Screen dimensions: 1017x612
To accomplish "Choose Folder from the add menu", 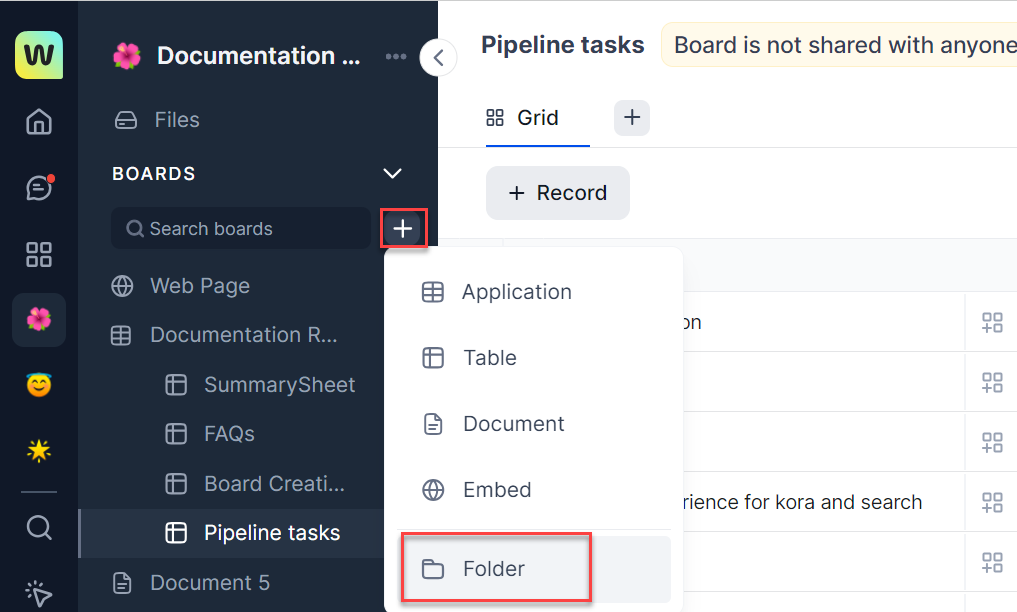I will click(x=495, y=569).
